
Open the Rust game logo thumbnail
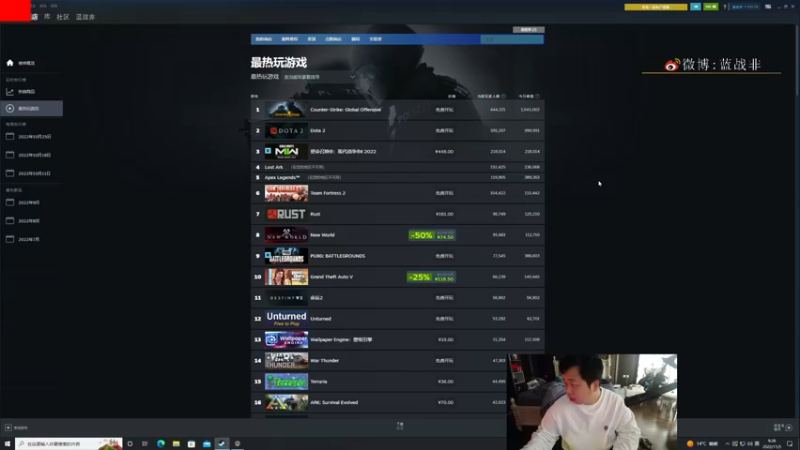coord(286,214)
